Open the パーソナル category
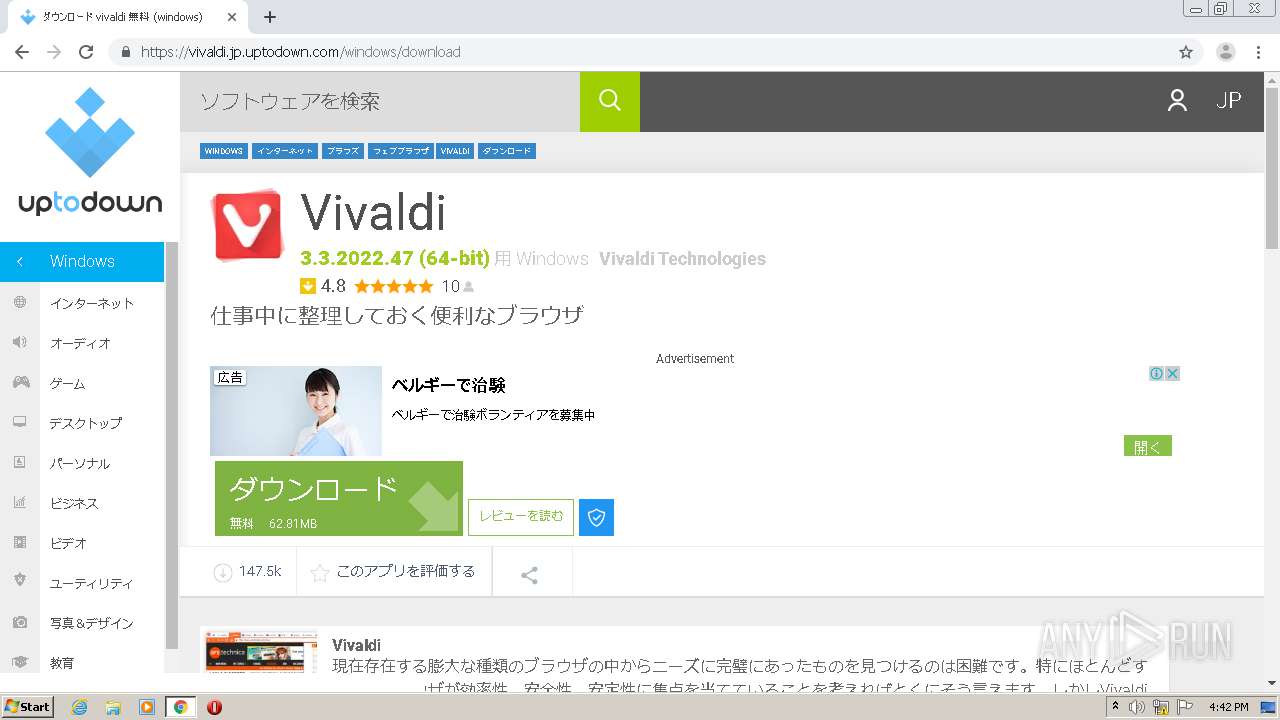The height and width of the screenshot is (720, 1280). pos(80,463)
